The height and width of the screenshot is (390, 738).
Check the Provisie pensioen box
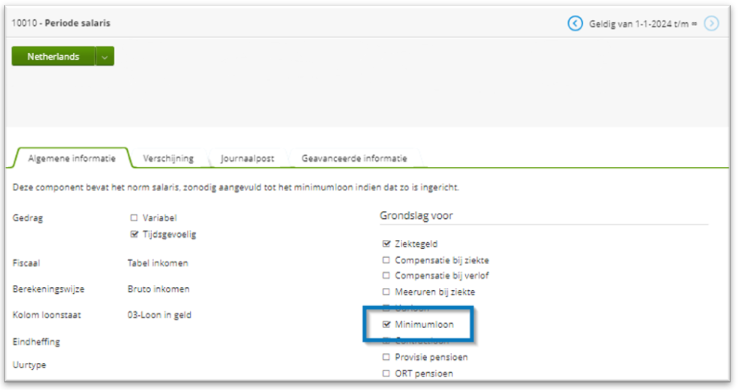[x=386, y=357]
